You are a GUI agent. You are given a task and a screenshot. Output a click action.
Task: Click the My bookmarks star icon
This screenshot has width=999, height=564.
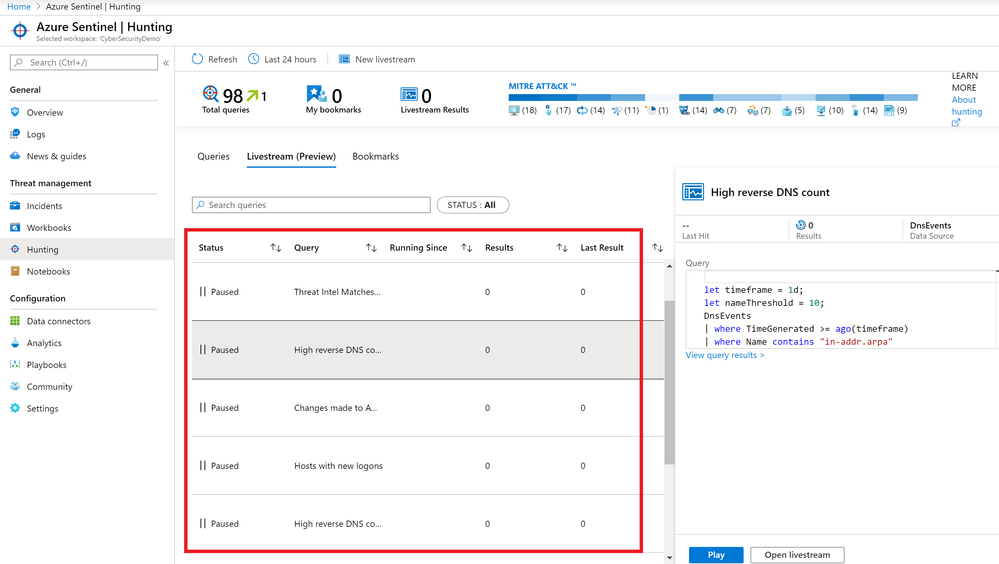pyautogui.click(x=316, y=94)
